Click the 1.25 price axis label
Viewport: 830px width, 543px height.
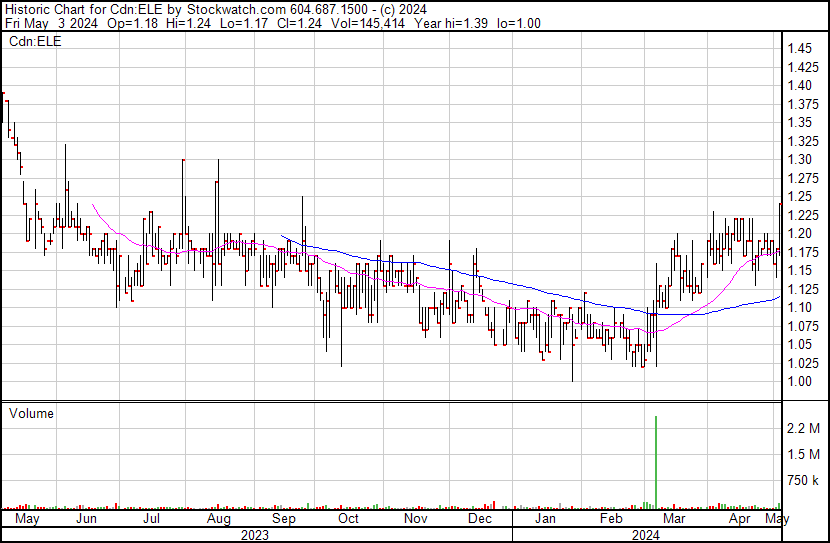(798, 196)
